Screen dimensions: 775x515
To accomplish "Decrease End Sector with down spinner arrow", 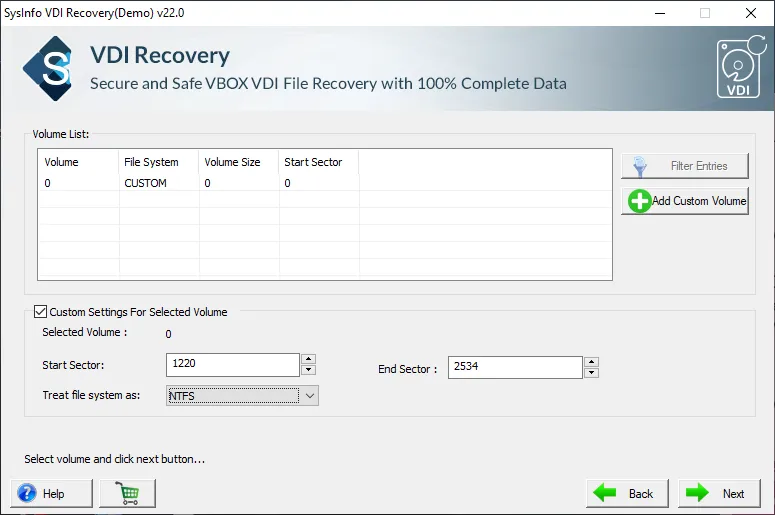I will (x=591, y=373).
